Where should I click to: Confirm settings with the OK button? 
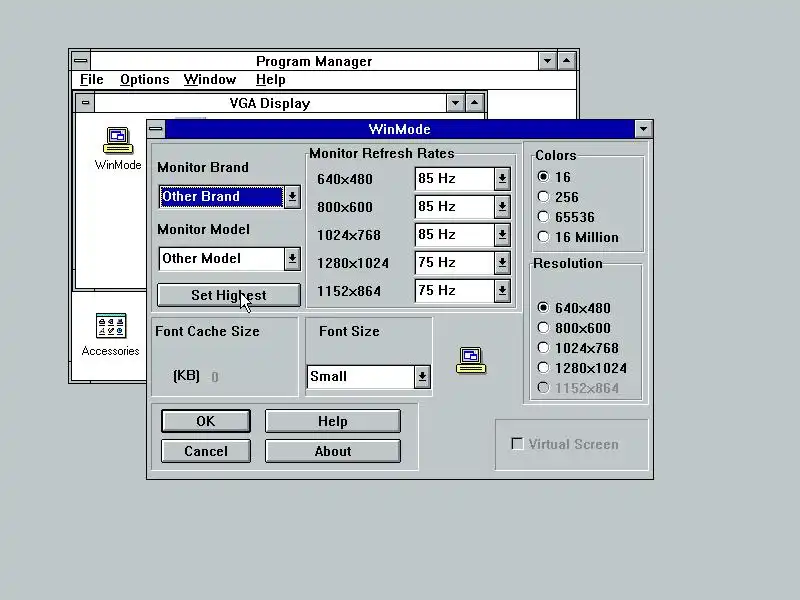(x=206, y=421)
